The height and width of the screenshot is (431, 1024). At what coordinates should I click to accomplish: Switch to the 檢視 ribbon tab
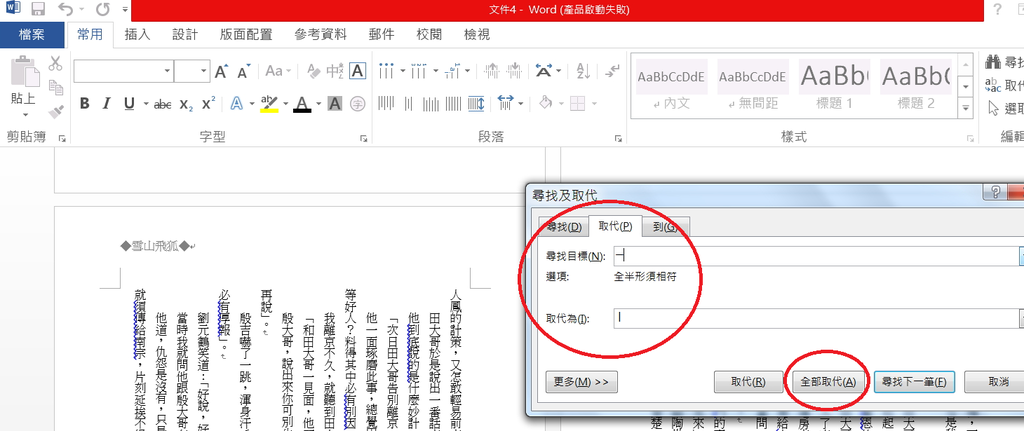[477, 35]
